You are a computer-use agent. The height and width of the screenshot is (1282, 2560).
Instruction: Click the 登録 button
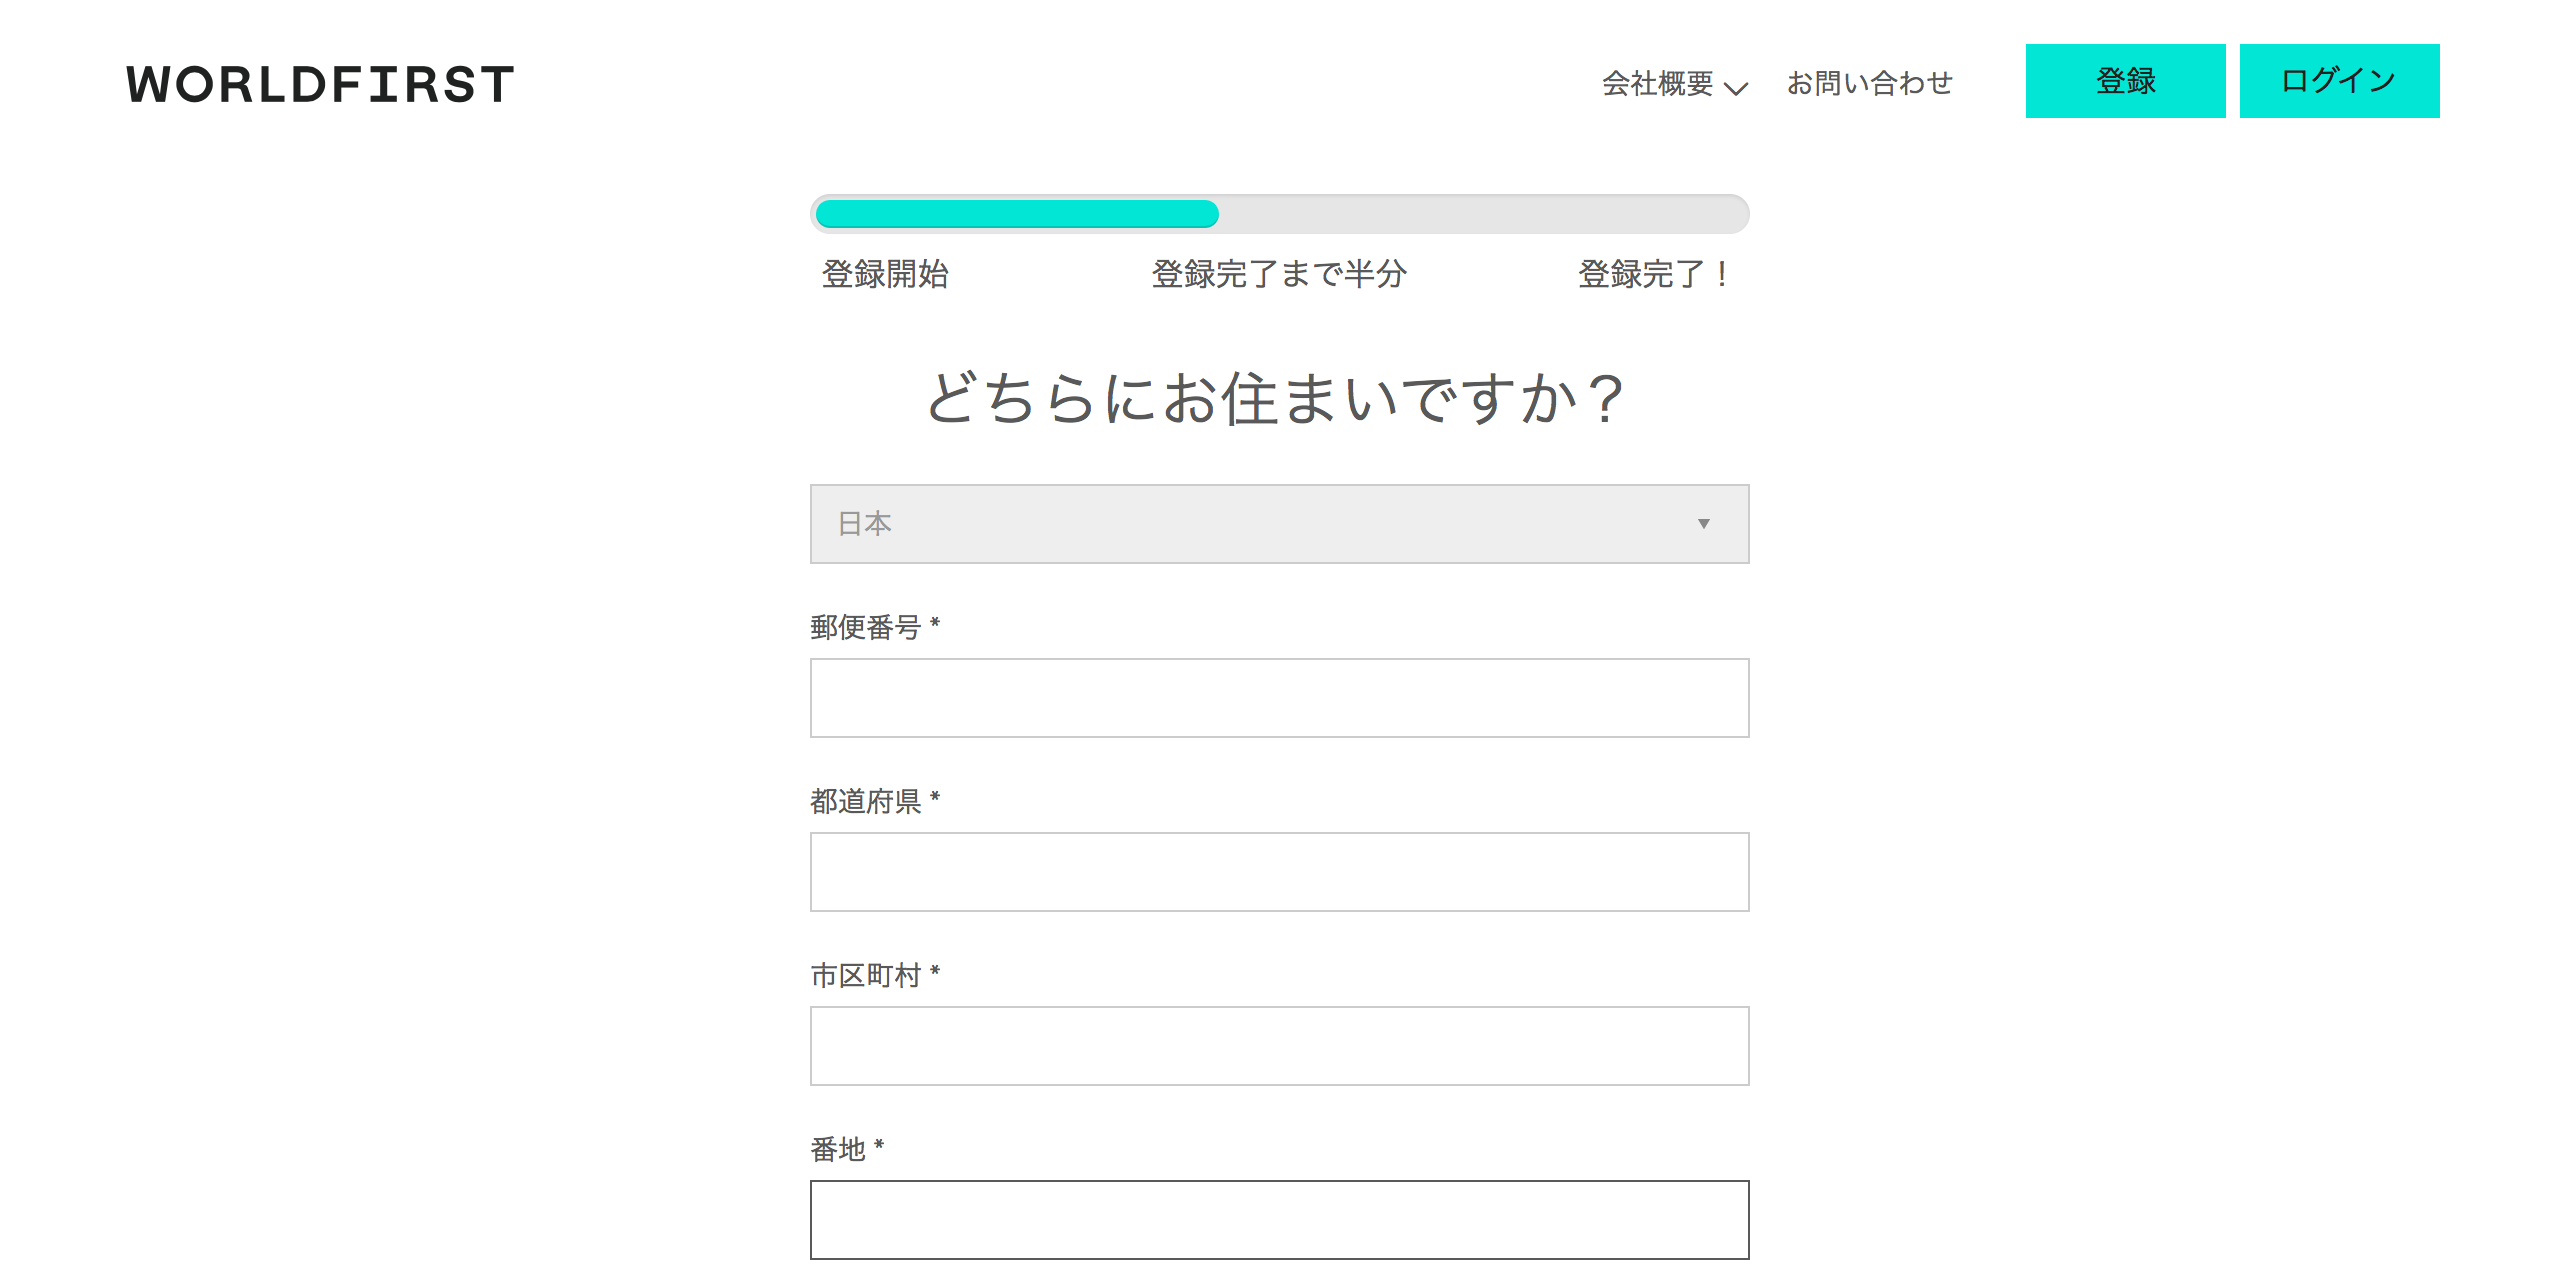[x=2125, y=81]
